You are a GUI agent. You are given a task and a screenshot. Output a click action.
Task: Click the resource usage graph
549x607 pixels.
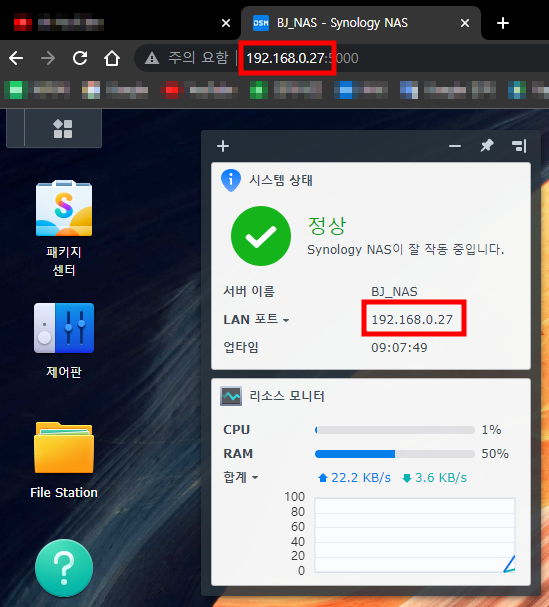point(415,535)
